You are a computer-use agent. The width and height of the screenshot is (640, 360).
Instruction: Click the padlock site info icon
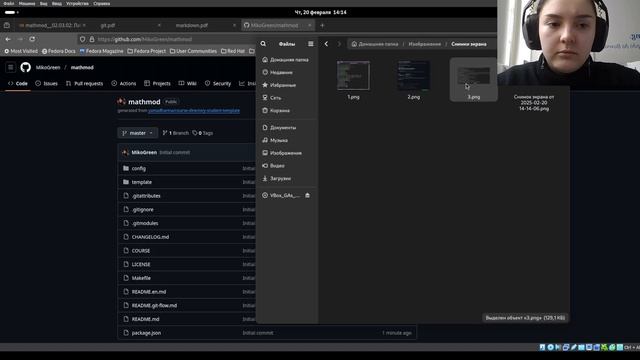[92, 39]
